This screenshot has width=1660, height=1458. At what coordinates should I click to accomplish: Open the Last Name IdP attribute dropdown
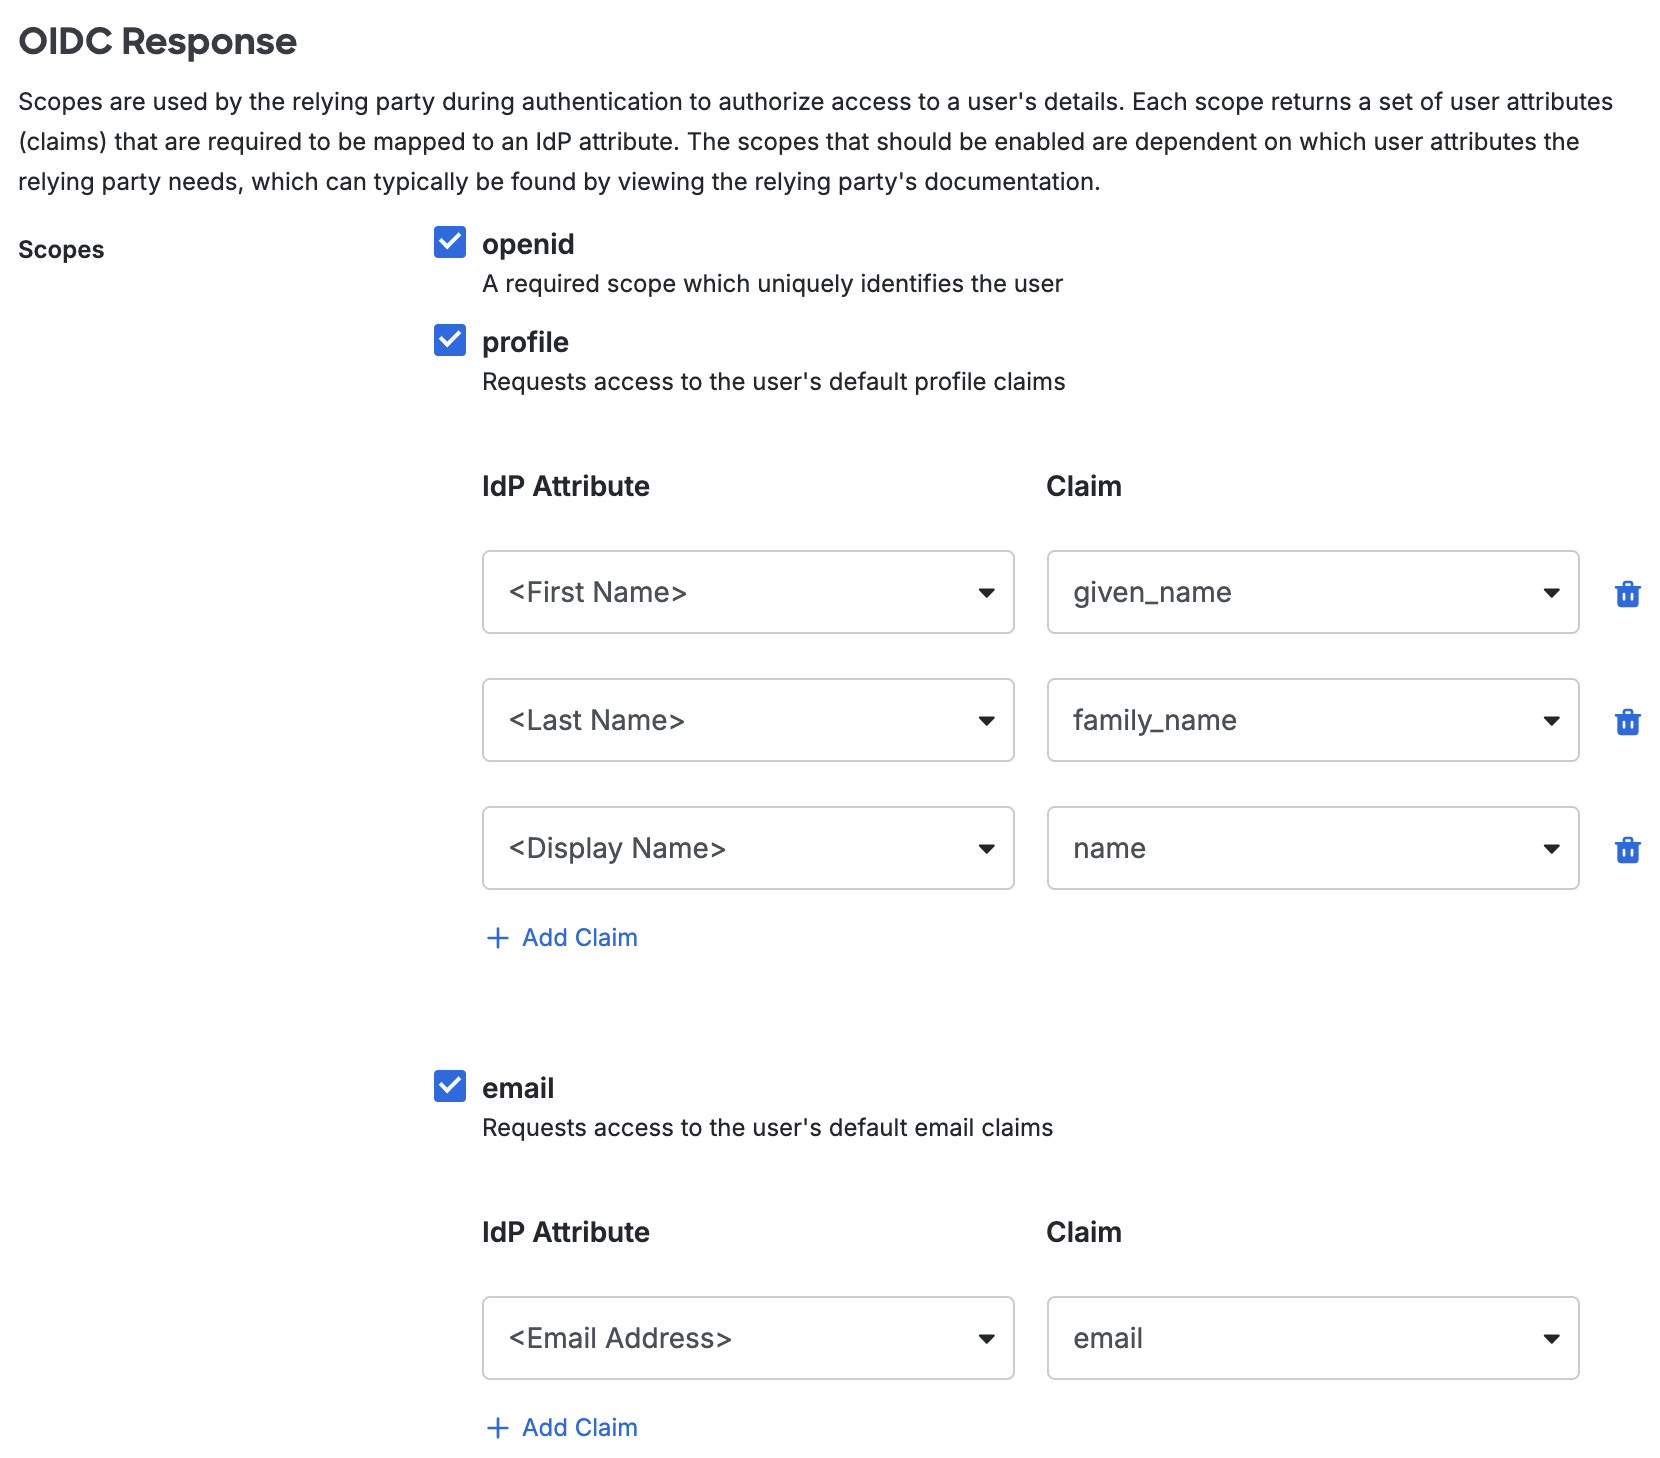click(986, 721)
